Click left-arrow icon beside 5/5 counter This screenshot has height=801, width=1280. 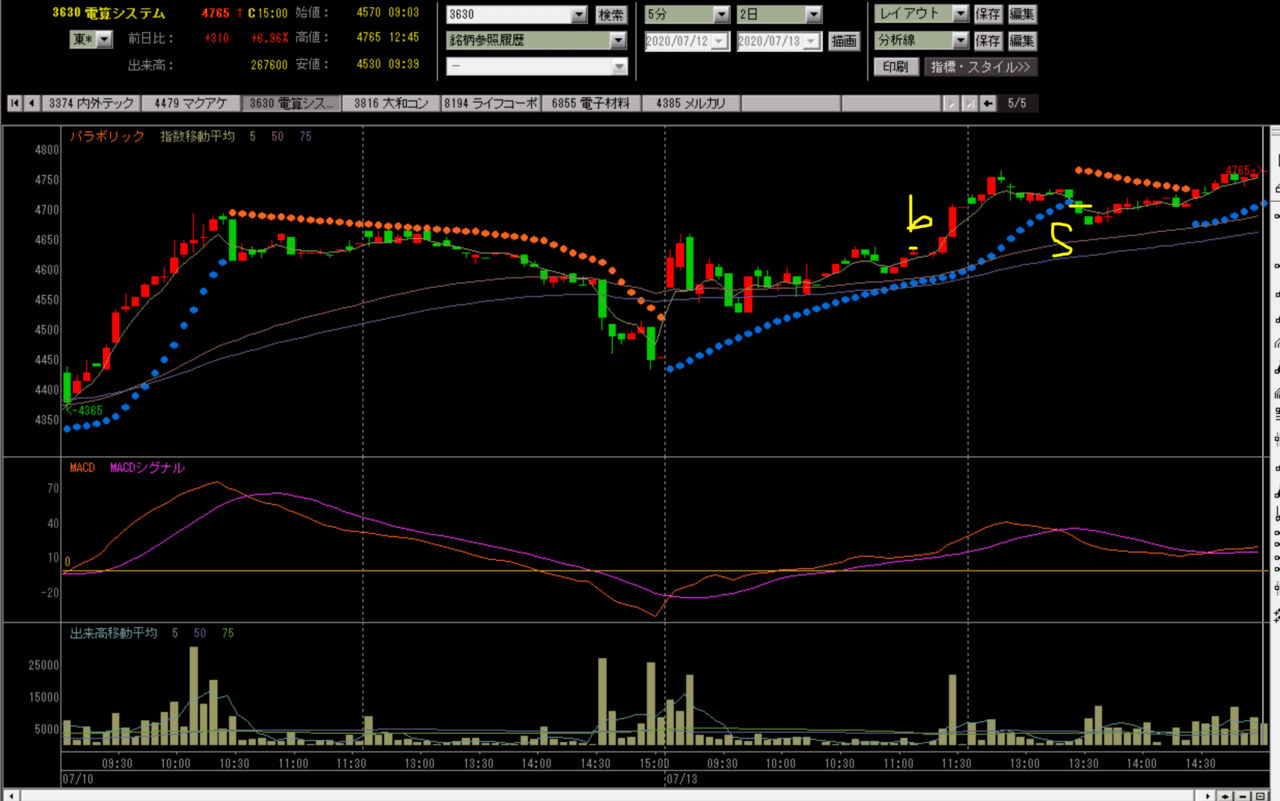click(x=988, y=103)
